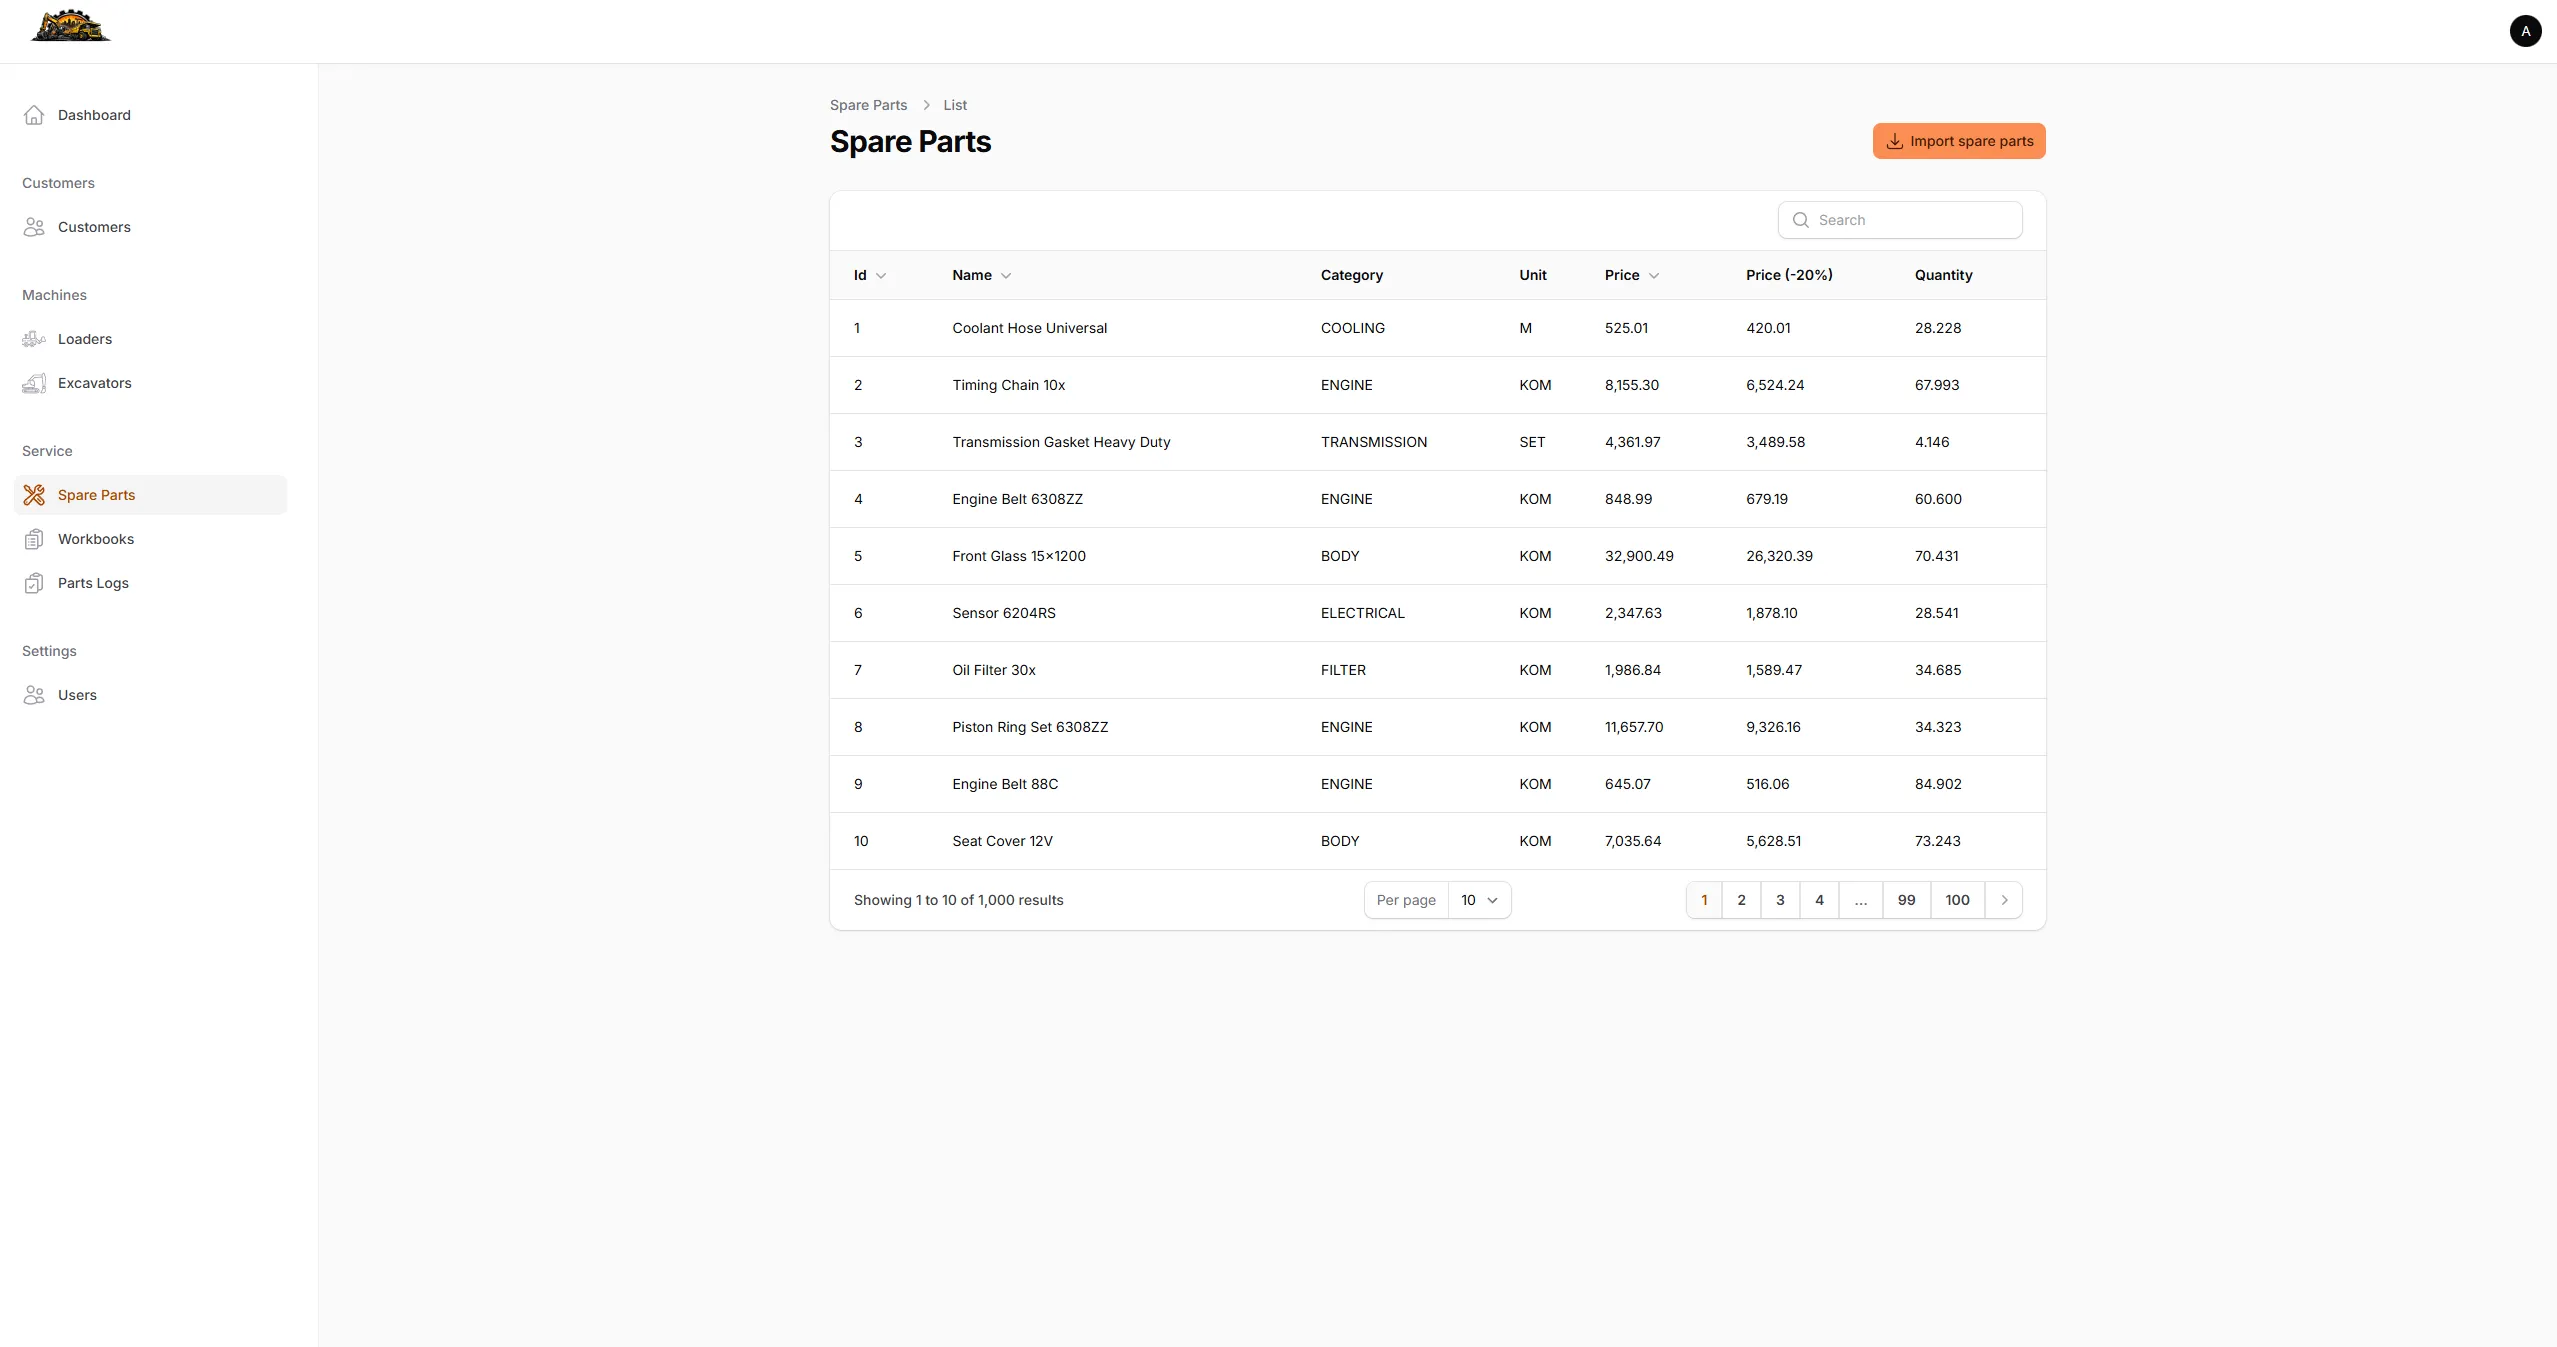Click Spare Parts breadcrumb link
The image size is (2557, 1347).
[x=868, y=105]
